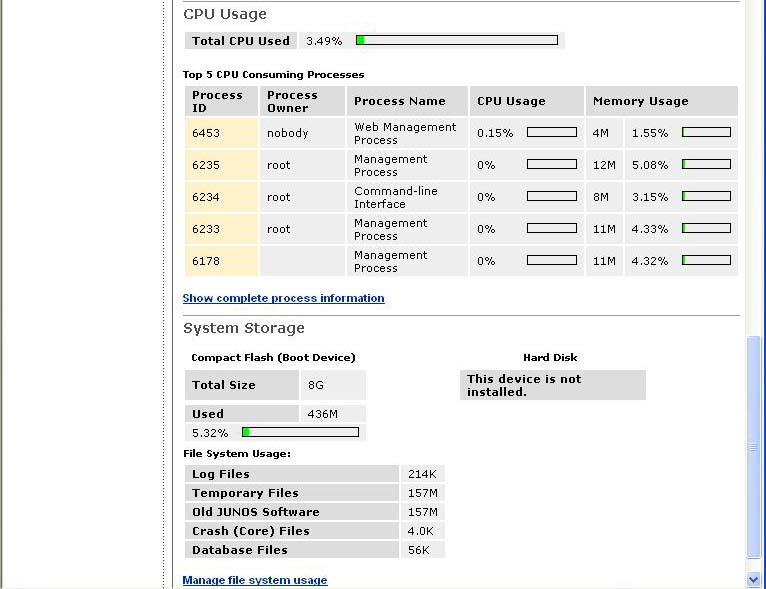Click the Command-line Interface process name

click(x=396, y=197)
